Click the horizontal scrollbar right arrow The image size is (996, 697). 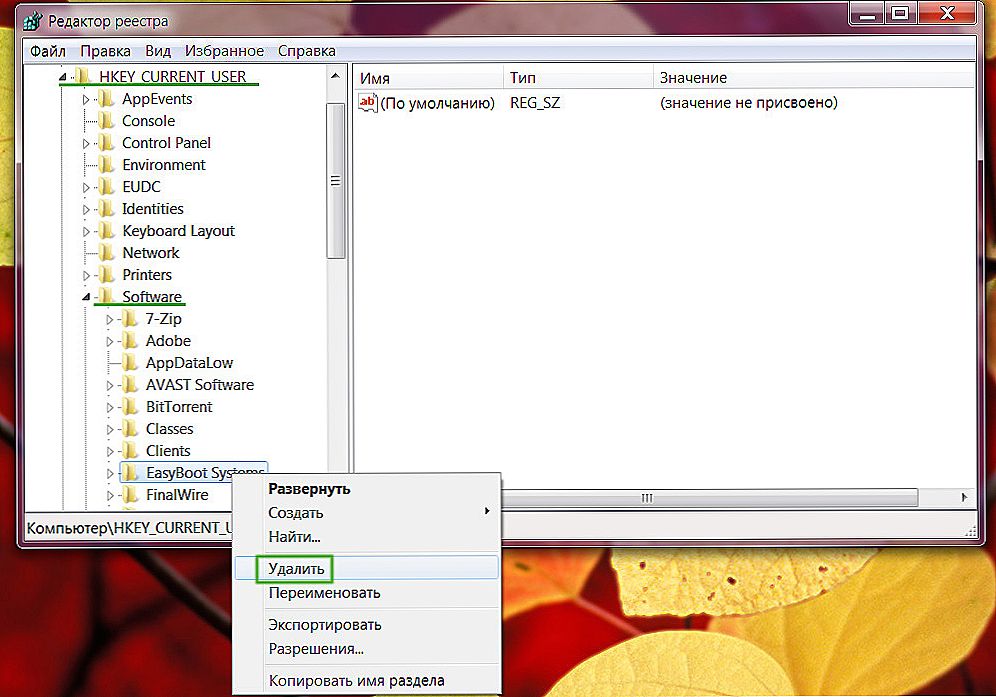pyautogui.click(x=964, y=497)
